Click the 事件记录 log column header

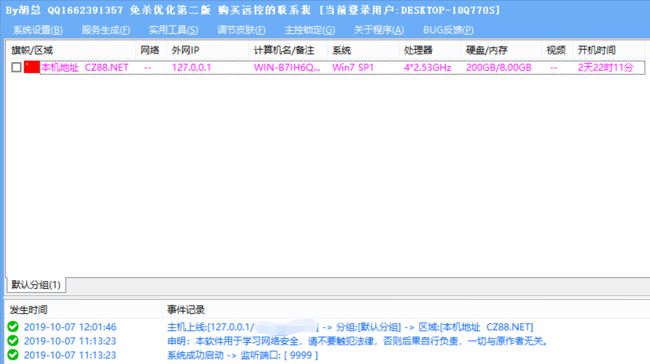pos(186,310)
